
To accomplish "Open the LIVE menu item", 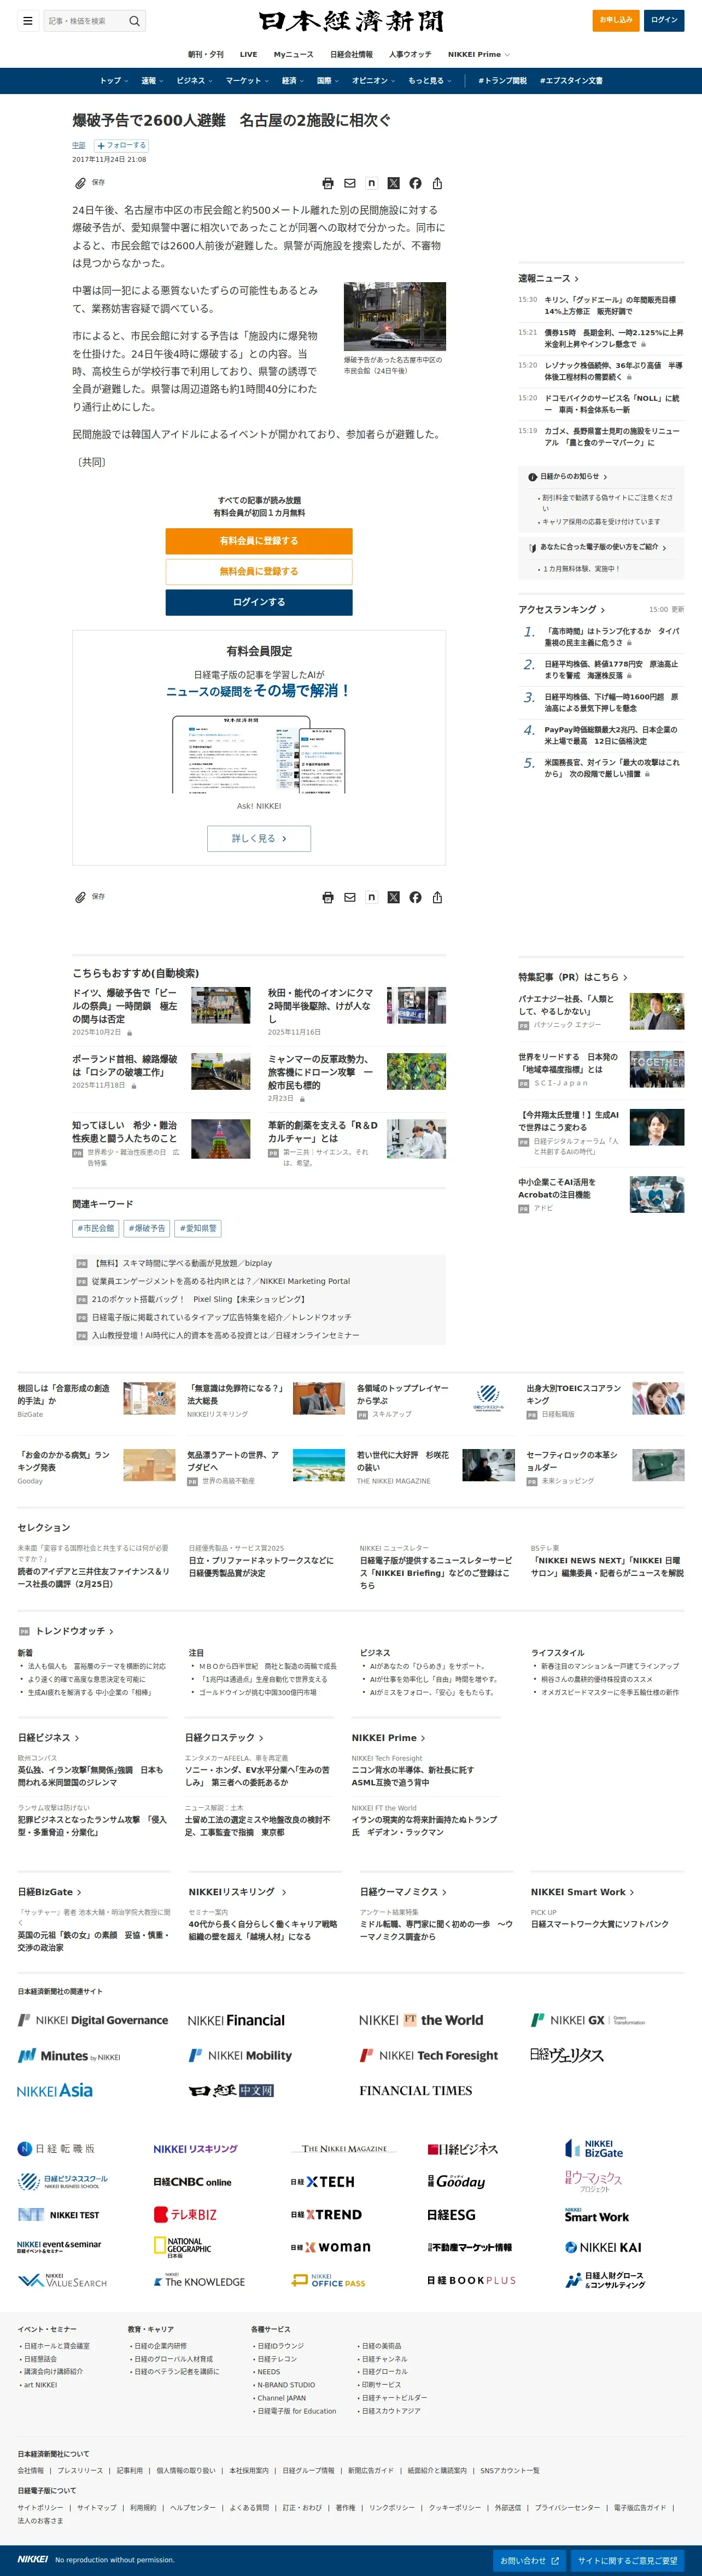I will click(249, 55).
